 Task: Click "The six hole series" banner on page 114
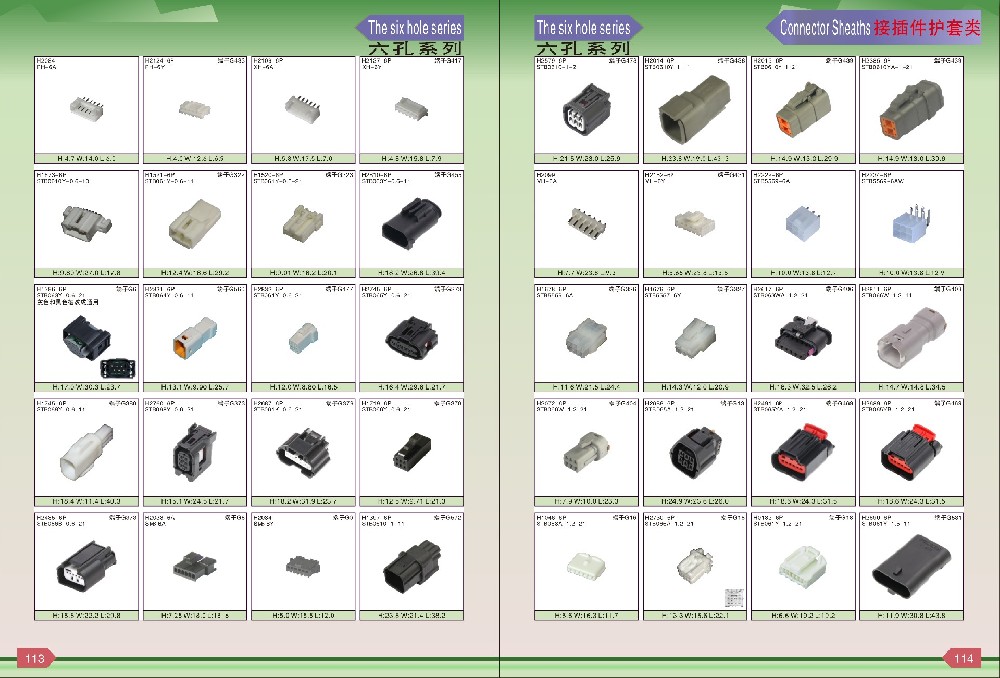[587, 27]
